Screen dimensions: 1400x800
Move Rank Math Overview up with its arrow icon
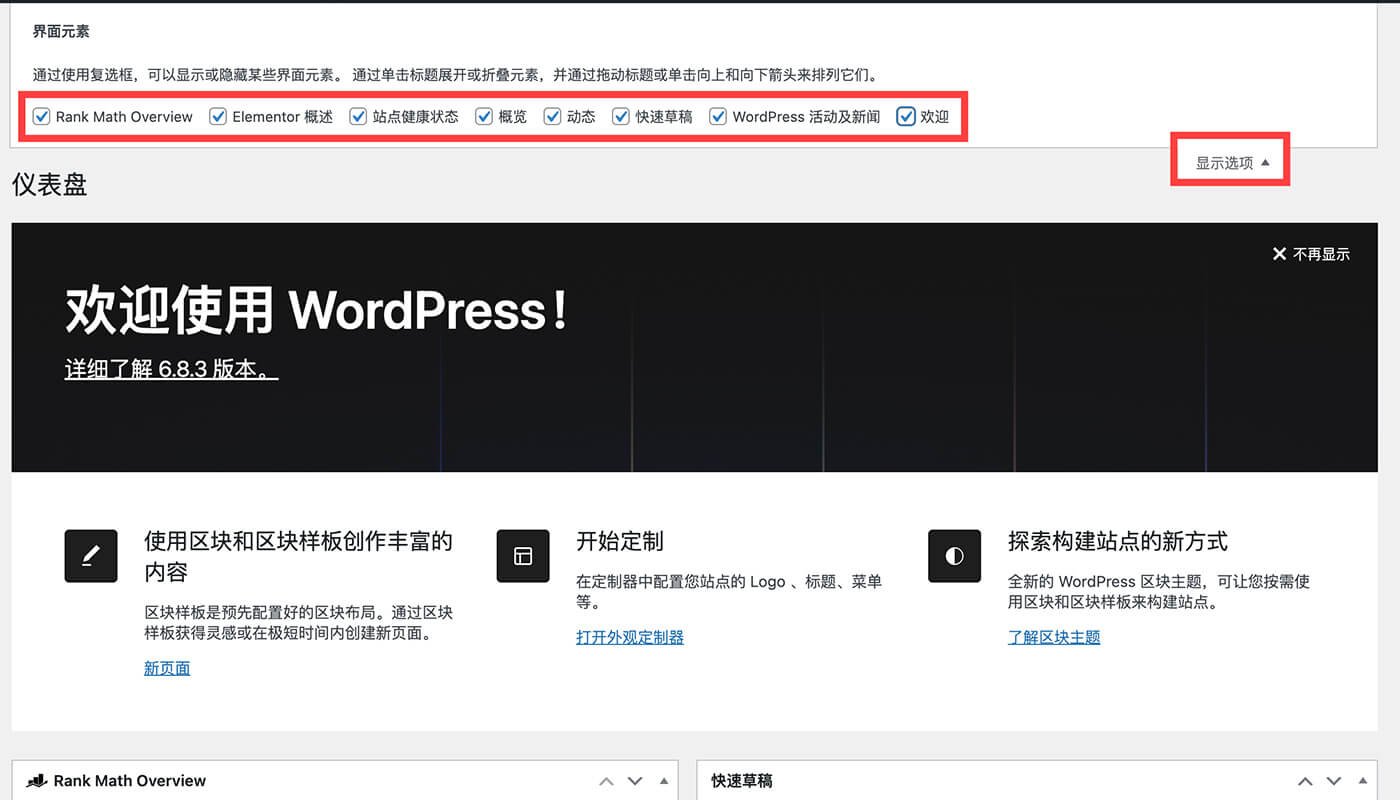[x=606, y=780]
